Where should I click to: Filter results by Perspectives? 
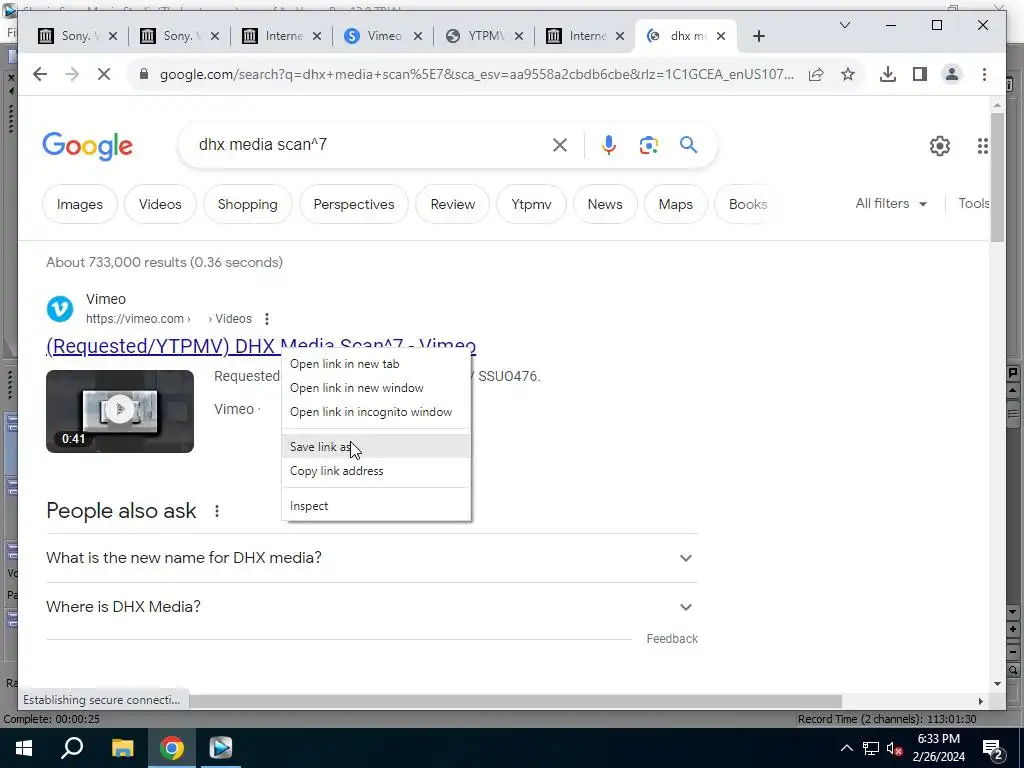pyautogui.click(x=354, y=204)
